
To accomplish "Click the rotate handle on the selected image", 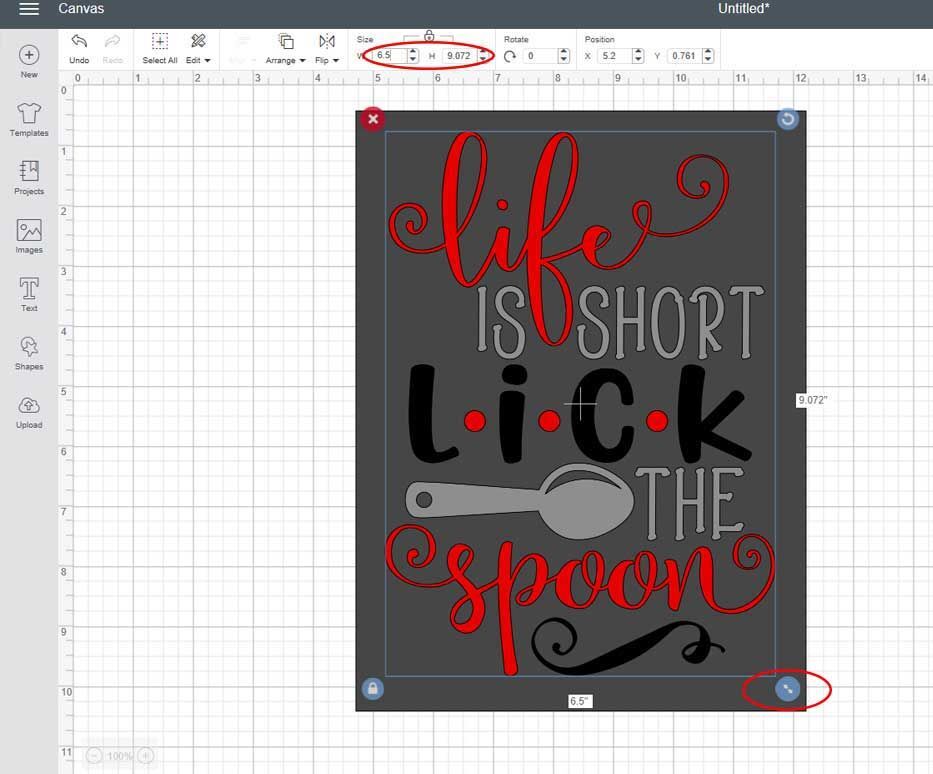I will pos(788,119).
